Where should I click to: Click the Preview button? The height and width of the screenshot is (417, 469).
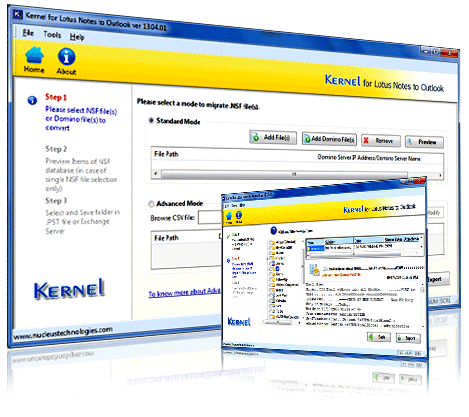[x=424, y=142]
